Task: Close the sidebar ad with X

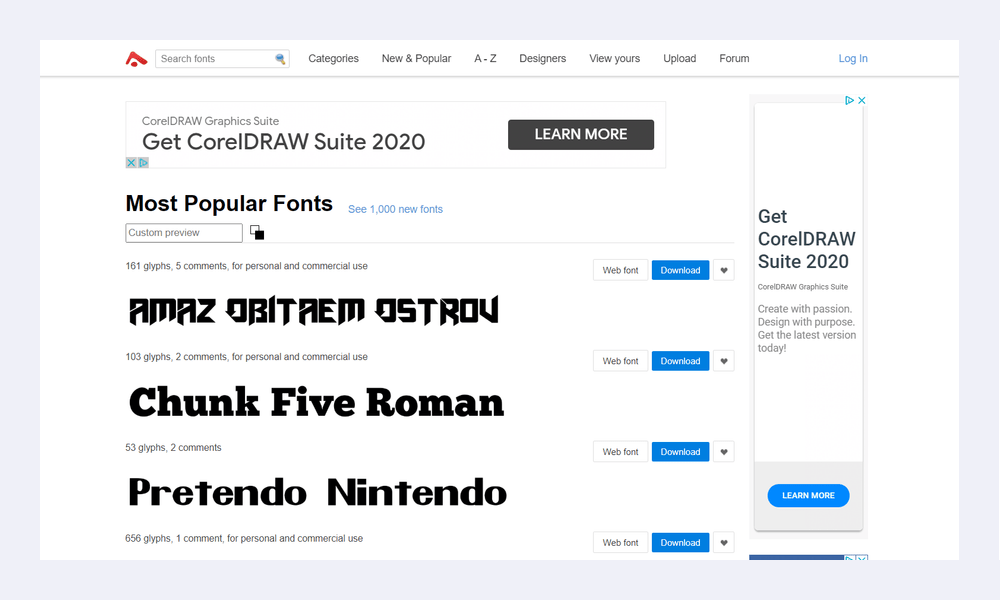Action: (x=862, y=101)
